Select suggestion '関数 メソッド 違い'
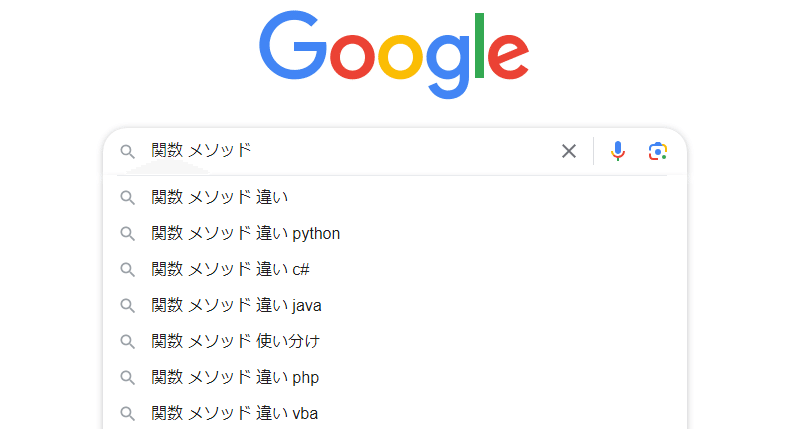 (x=394, y=197)
